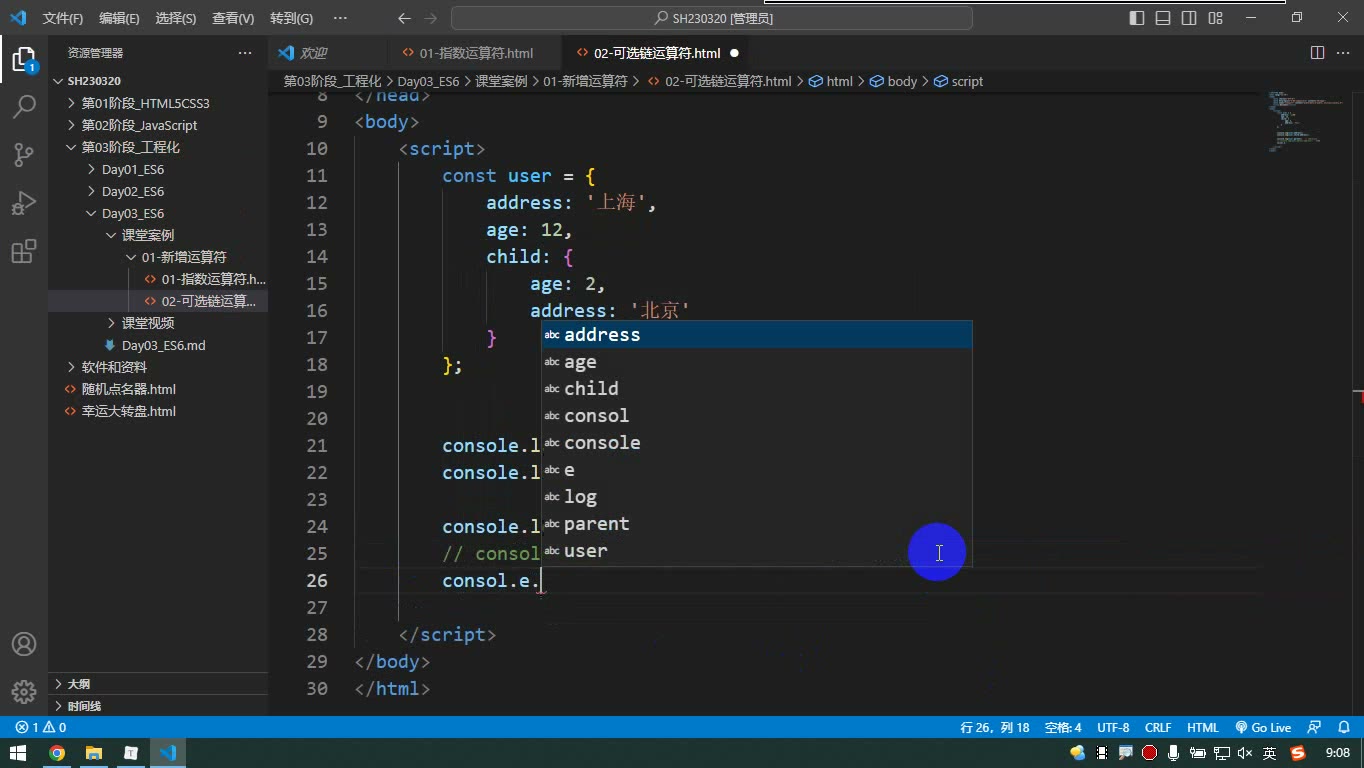1364x768 pixels.
Task: Open Explorer panel ellipsis menu
Action: [x=245, y=53]
